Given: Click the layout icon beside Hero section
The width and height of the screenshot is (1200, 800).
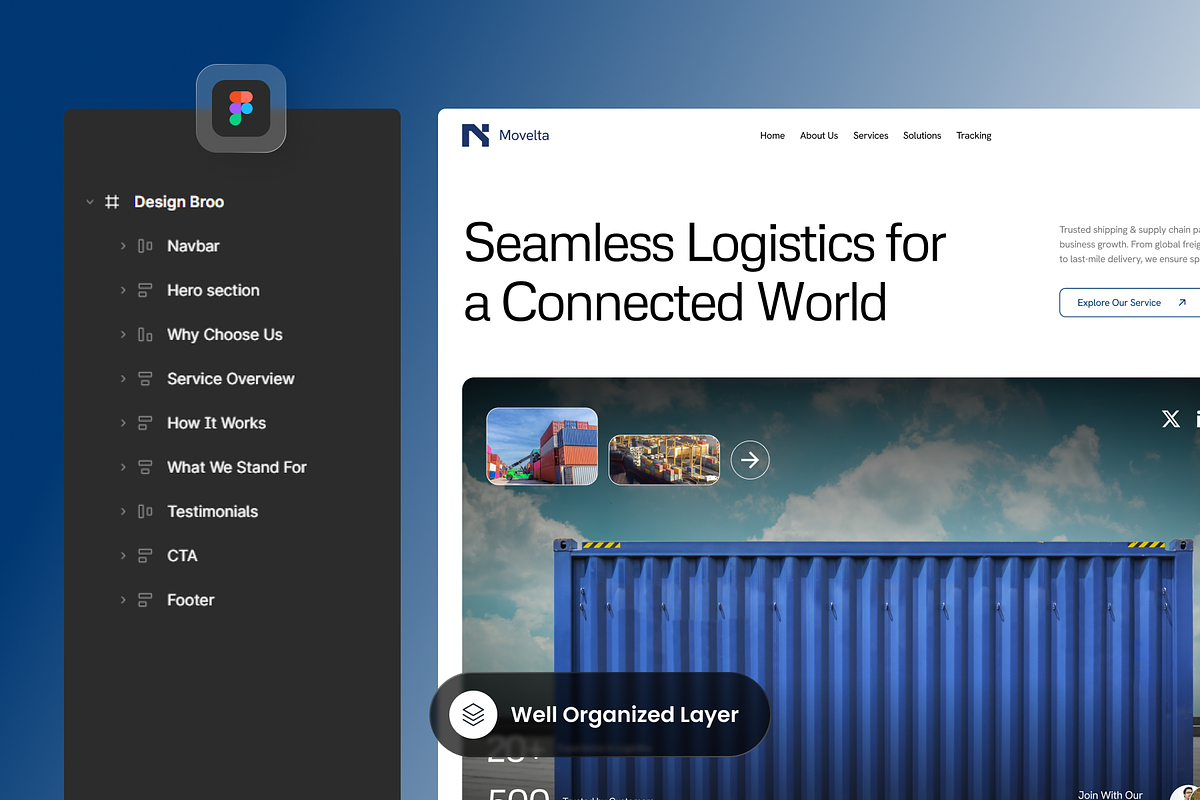Looking at the screenshot, I should tap(145, 290).
